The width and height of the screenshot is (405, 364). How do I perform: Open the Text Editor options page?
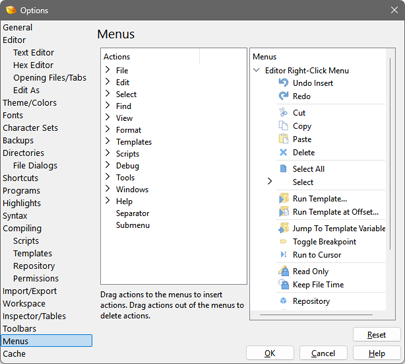tap(33, 52)
